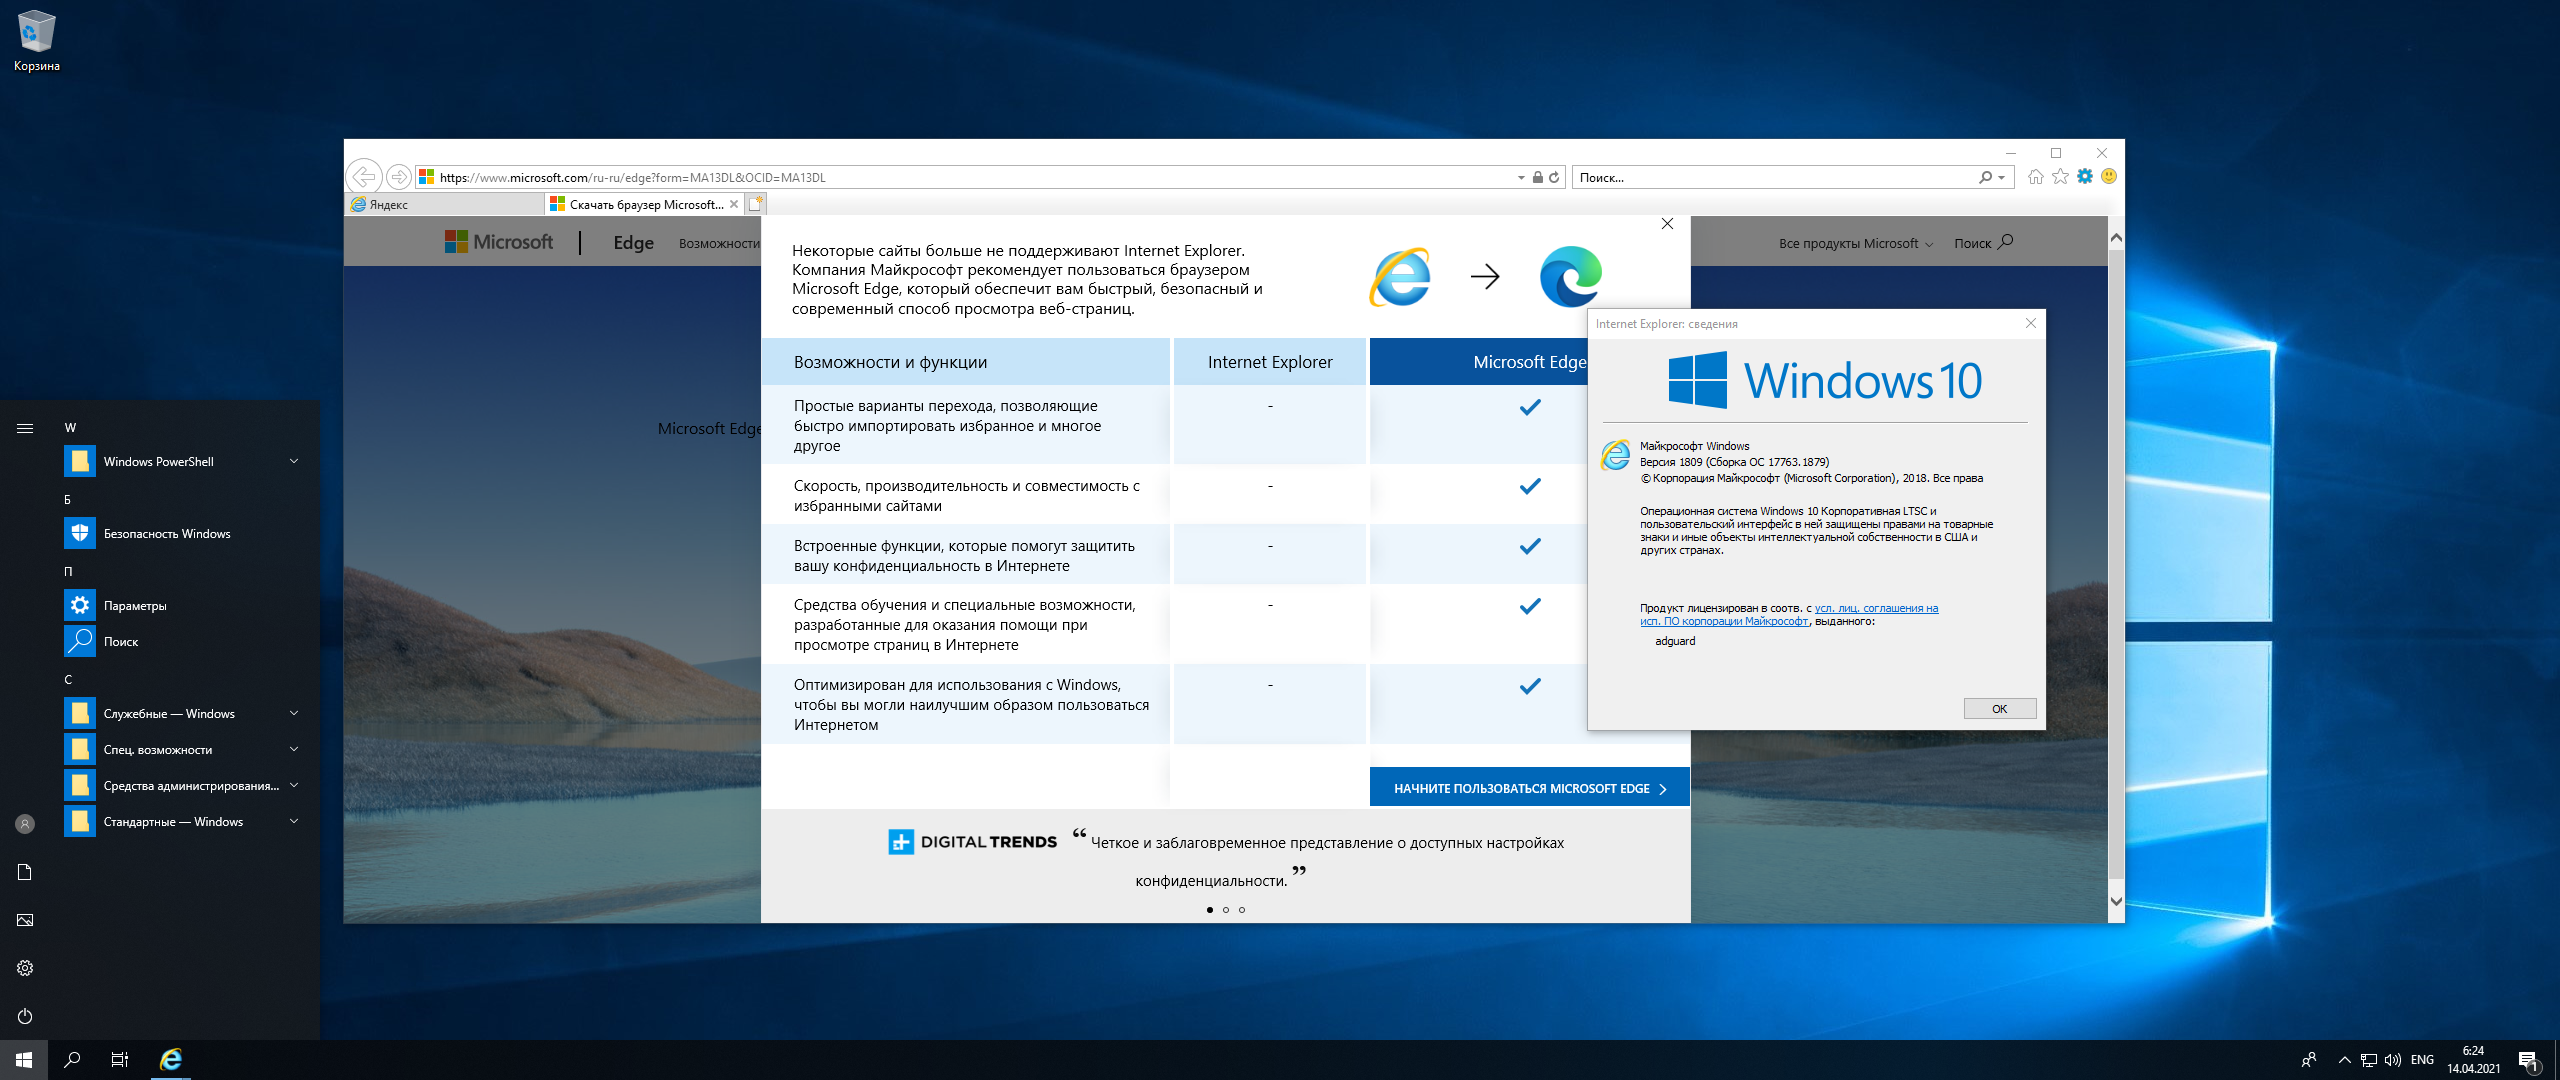
Task: Open Pictures icon in Start sidebar
Action: click(25, 920)
